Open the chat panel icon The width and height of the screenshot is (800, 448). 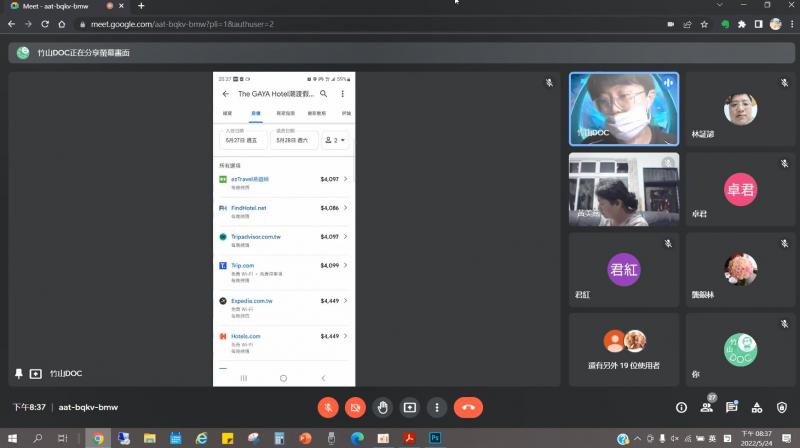tap(732, 407)
